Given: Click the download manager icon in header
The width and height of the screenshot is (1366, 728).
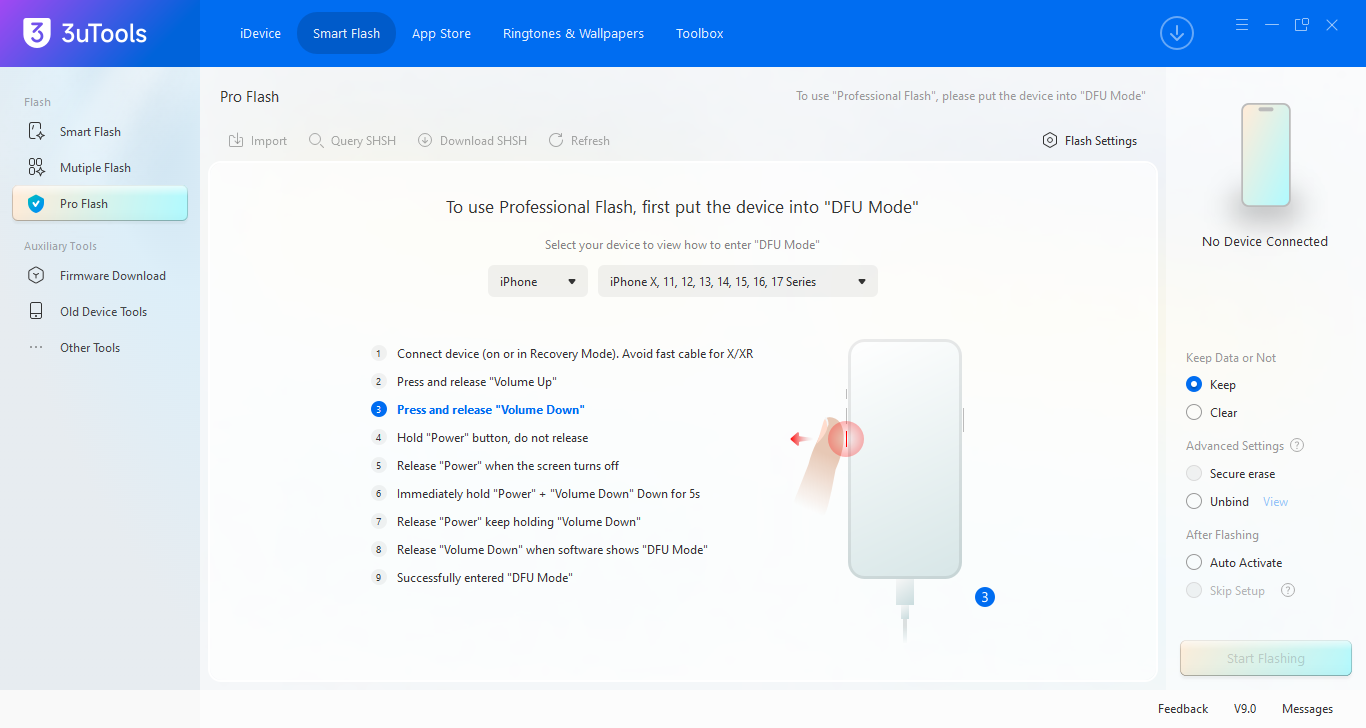Looking at the screenshot, I should [x=1177, y=33].
